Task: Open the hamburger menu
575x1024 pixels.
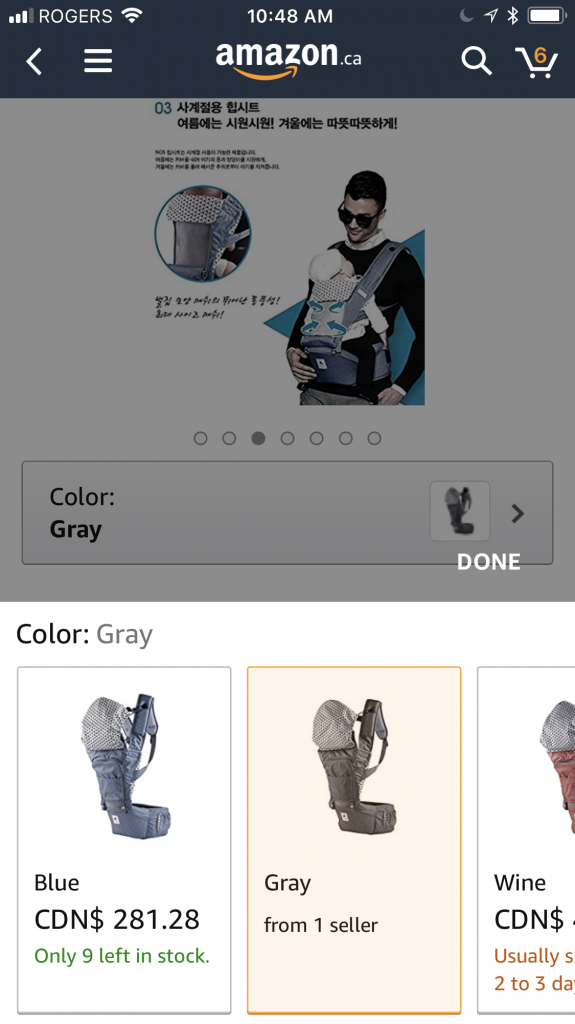Action: point(98,61)
